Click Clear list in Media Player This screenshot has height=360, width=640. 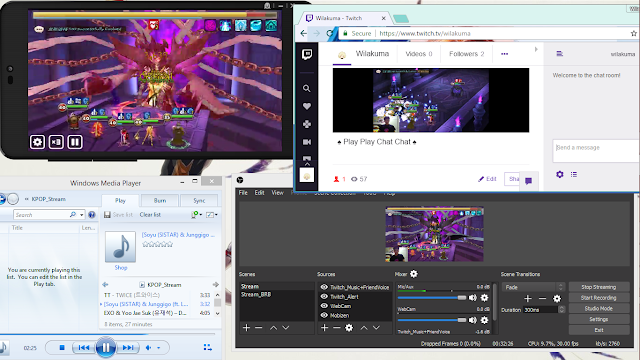150,215
